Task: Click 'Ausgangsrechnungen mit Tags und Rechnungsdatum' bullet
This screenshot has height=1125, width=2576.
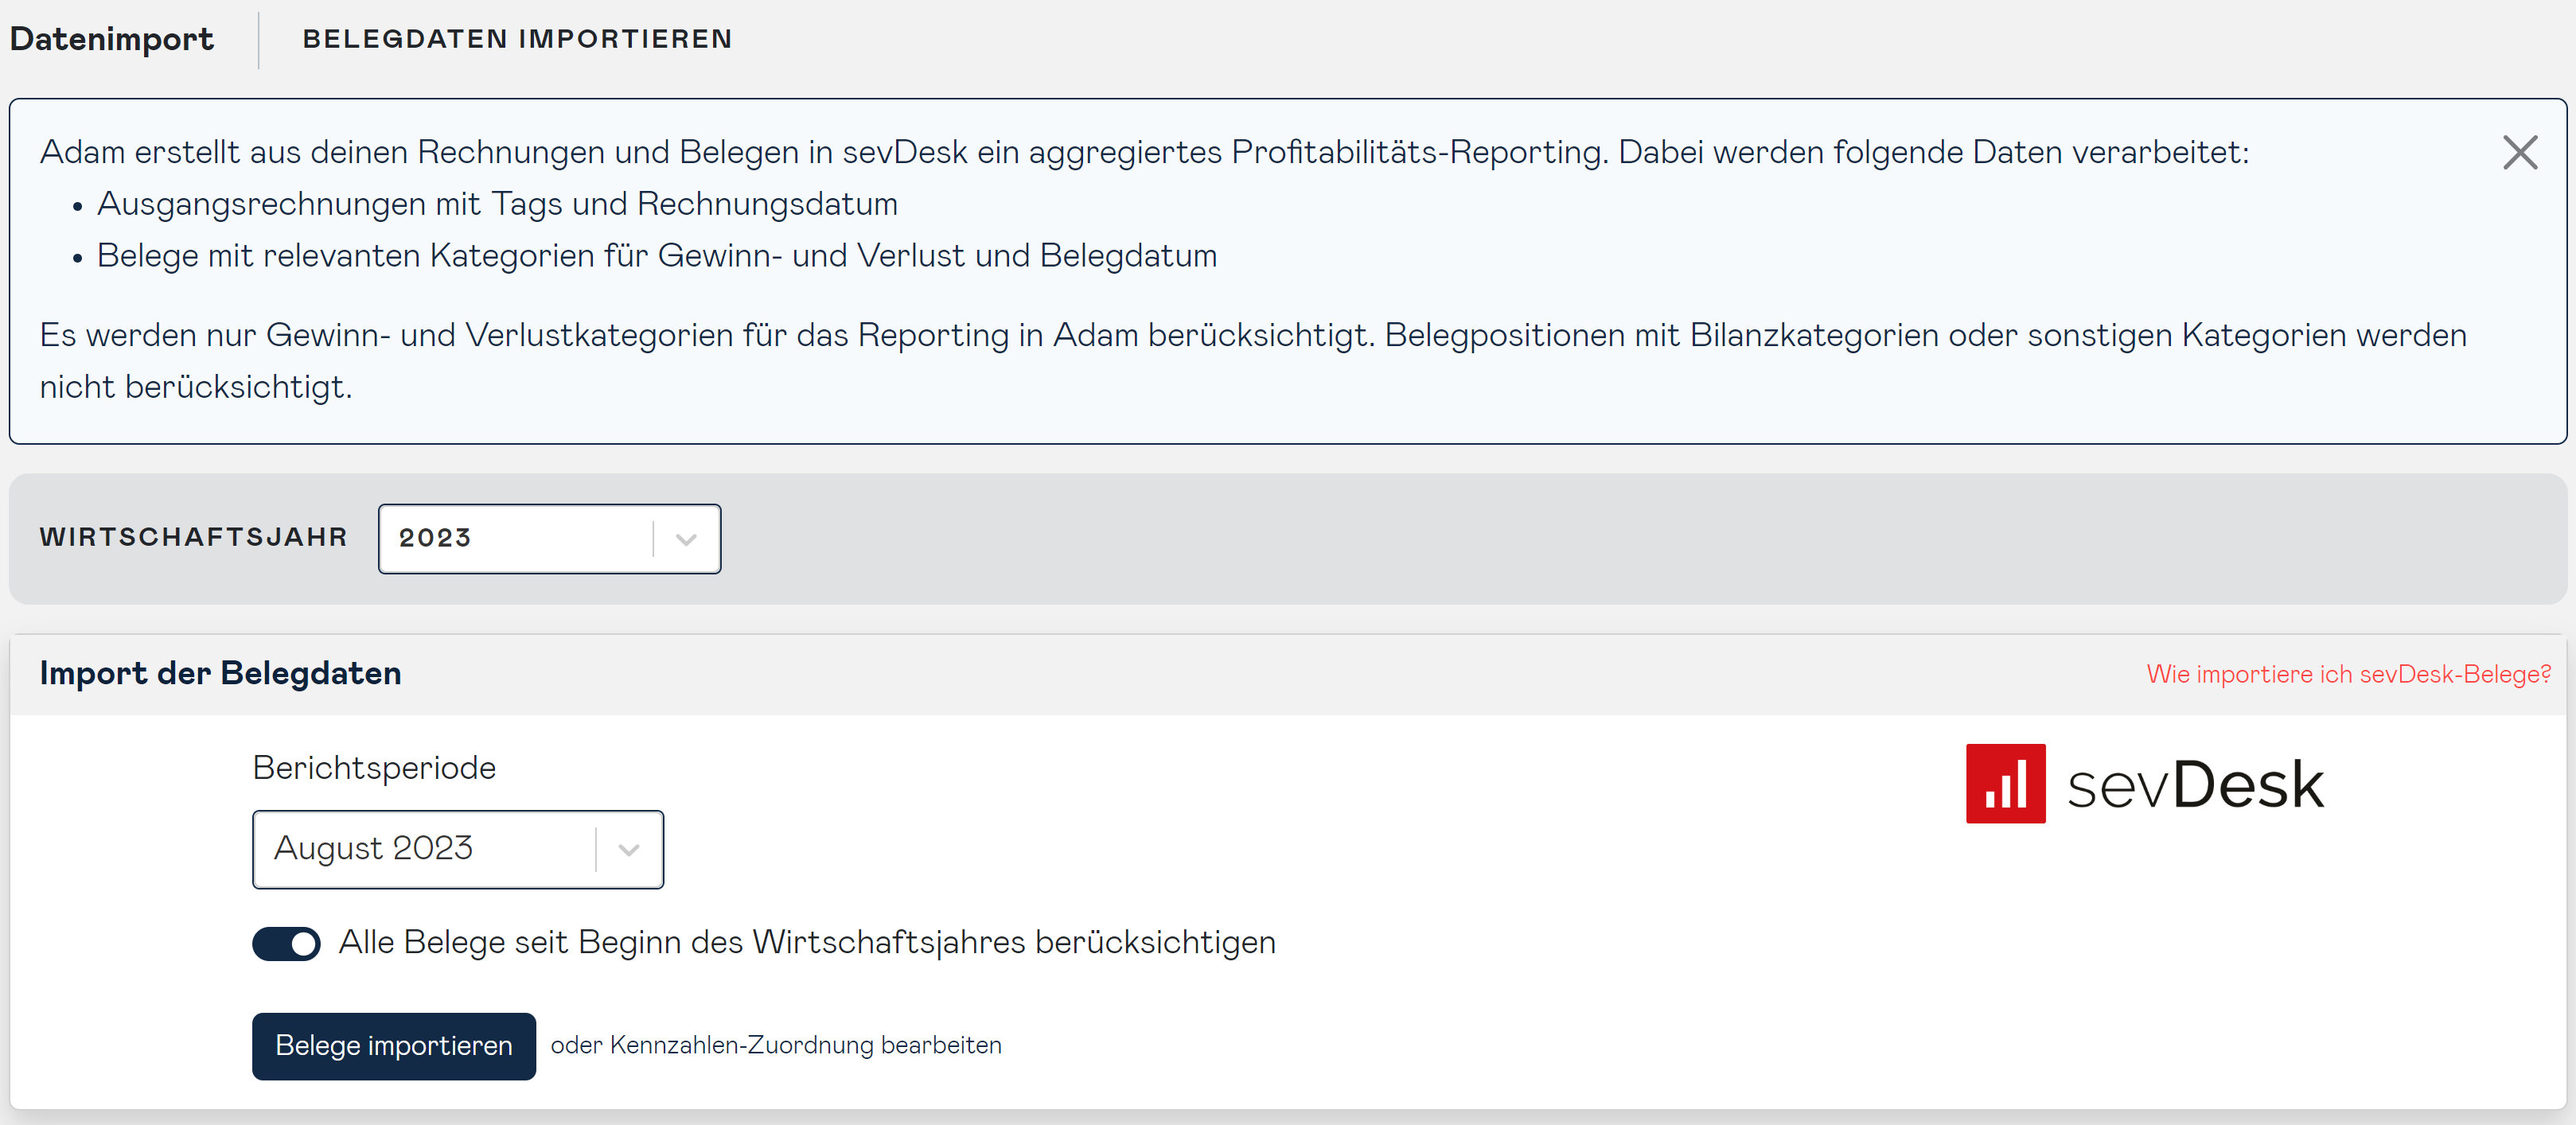Action: click(497, 204)
